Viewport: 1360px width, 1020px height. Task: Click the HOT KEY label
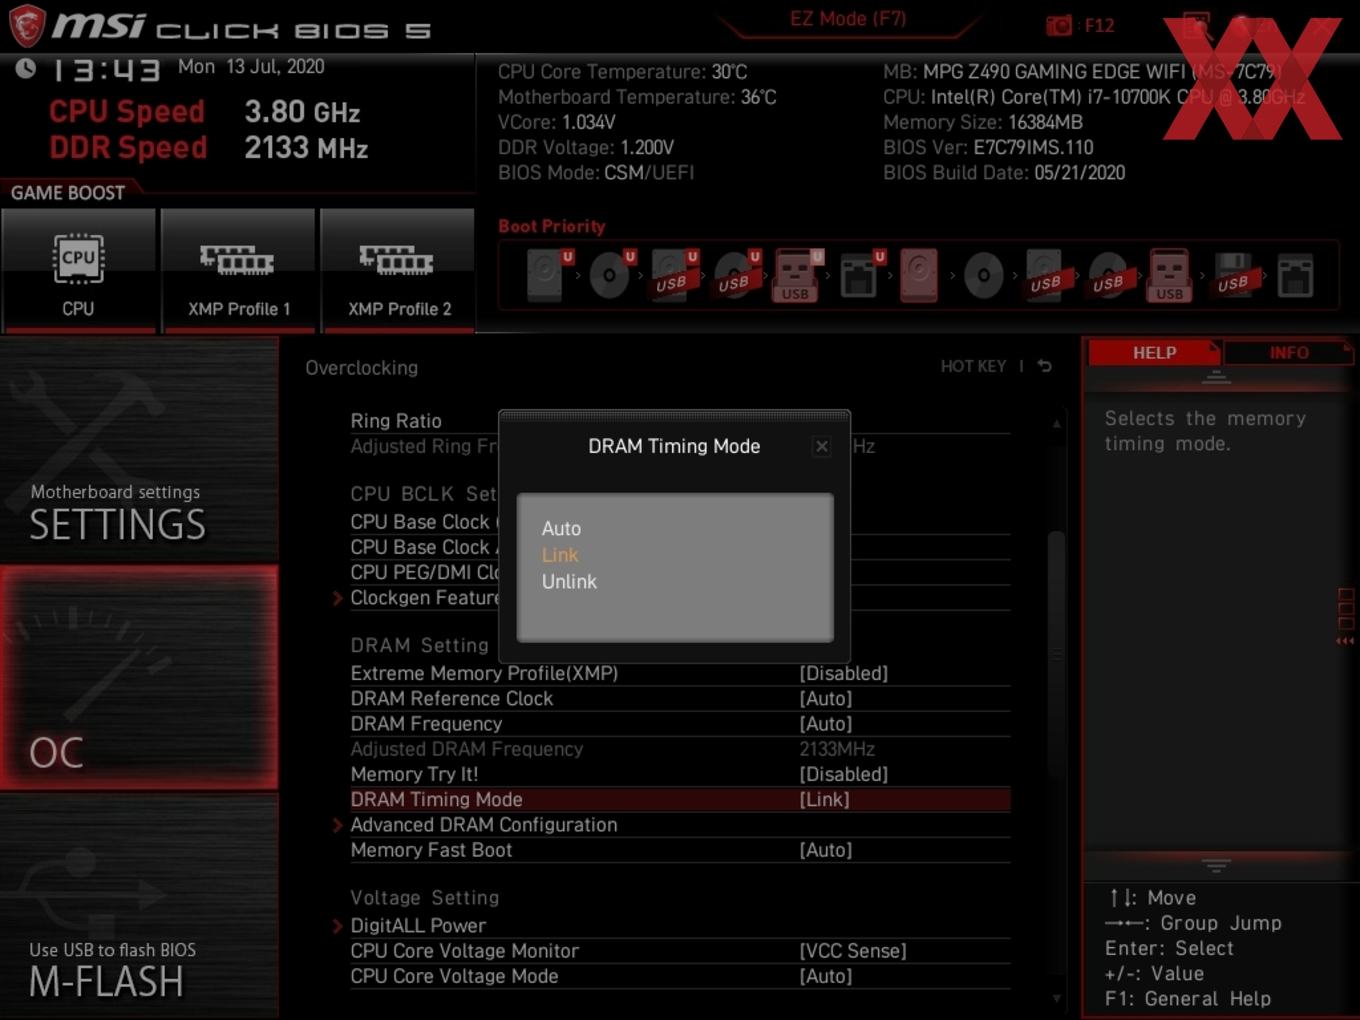coord(973,366)
